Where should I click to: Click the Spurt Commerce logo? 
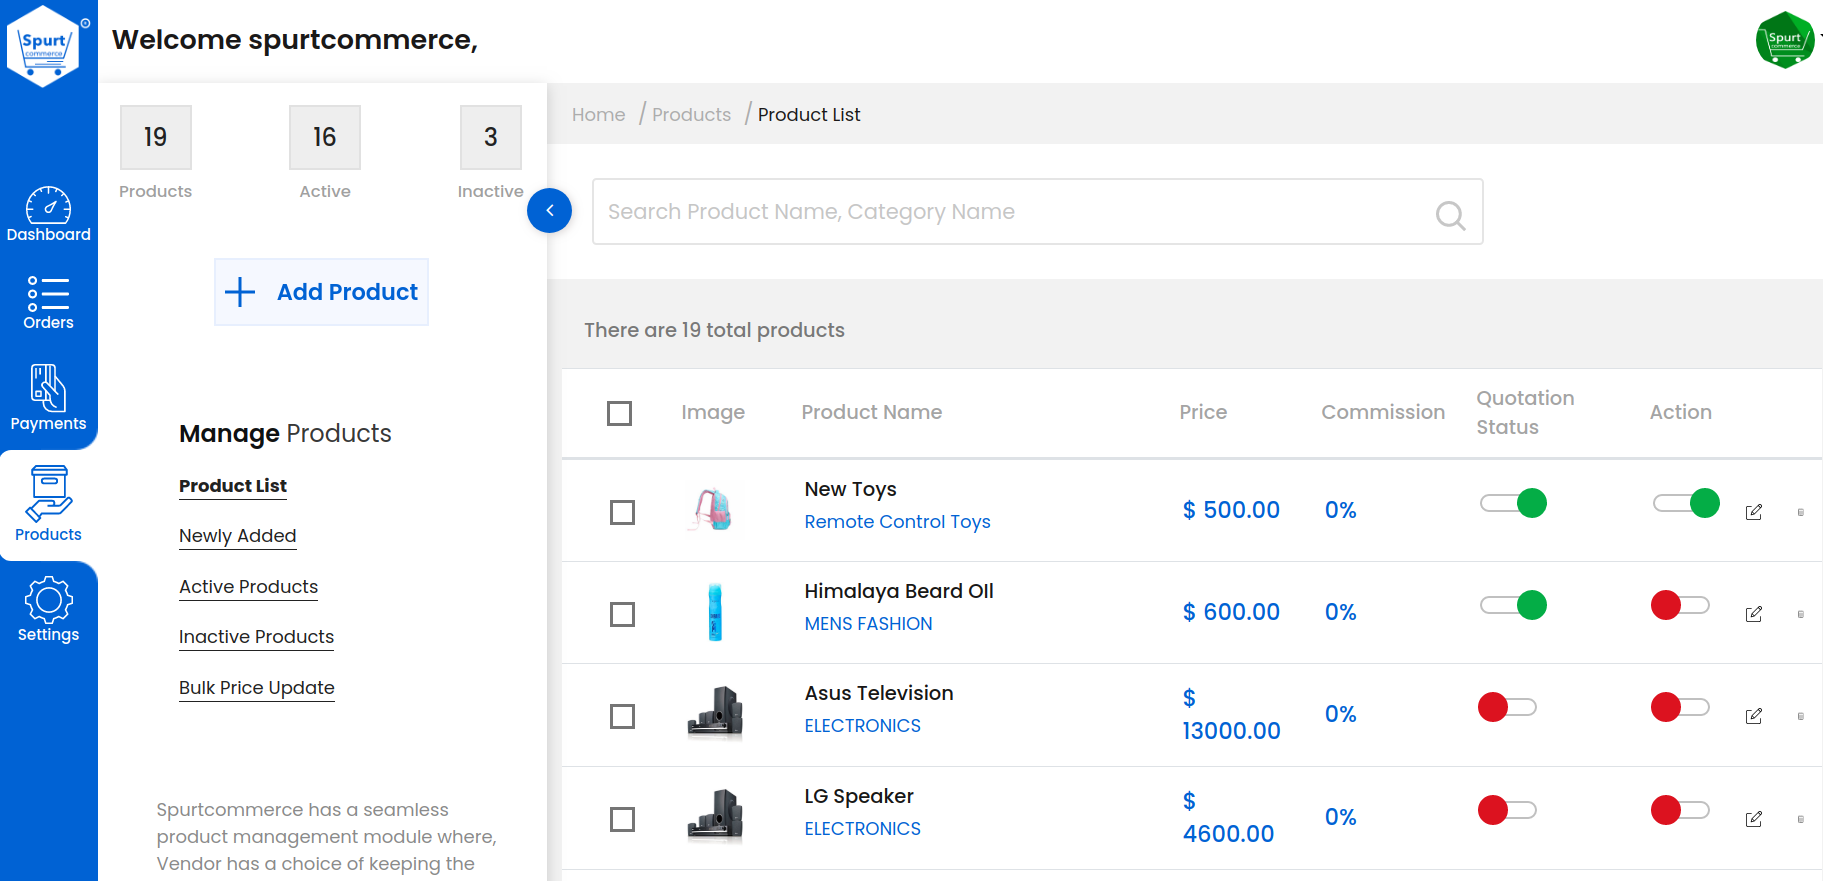pos(44,45)
